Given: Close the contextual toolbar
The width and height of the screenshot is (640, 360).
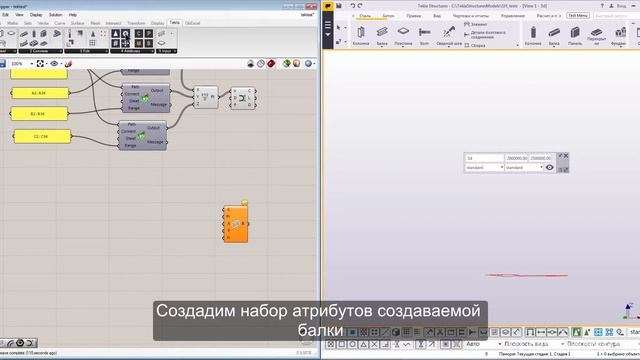Looking at the screenshot, I should click(x=566, y=156).
